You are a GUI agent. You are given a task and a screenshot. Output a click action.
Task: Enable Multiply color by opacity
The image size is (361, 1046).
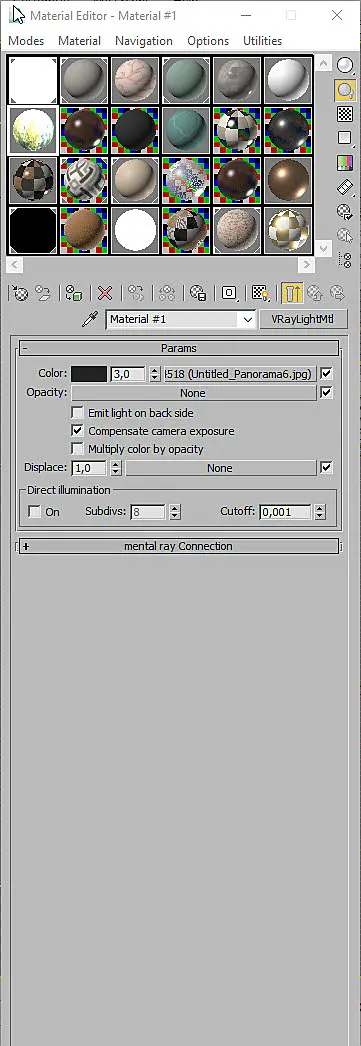(77, 449)
